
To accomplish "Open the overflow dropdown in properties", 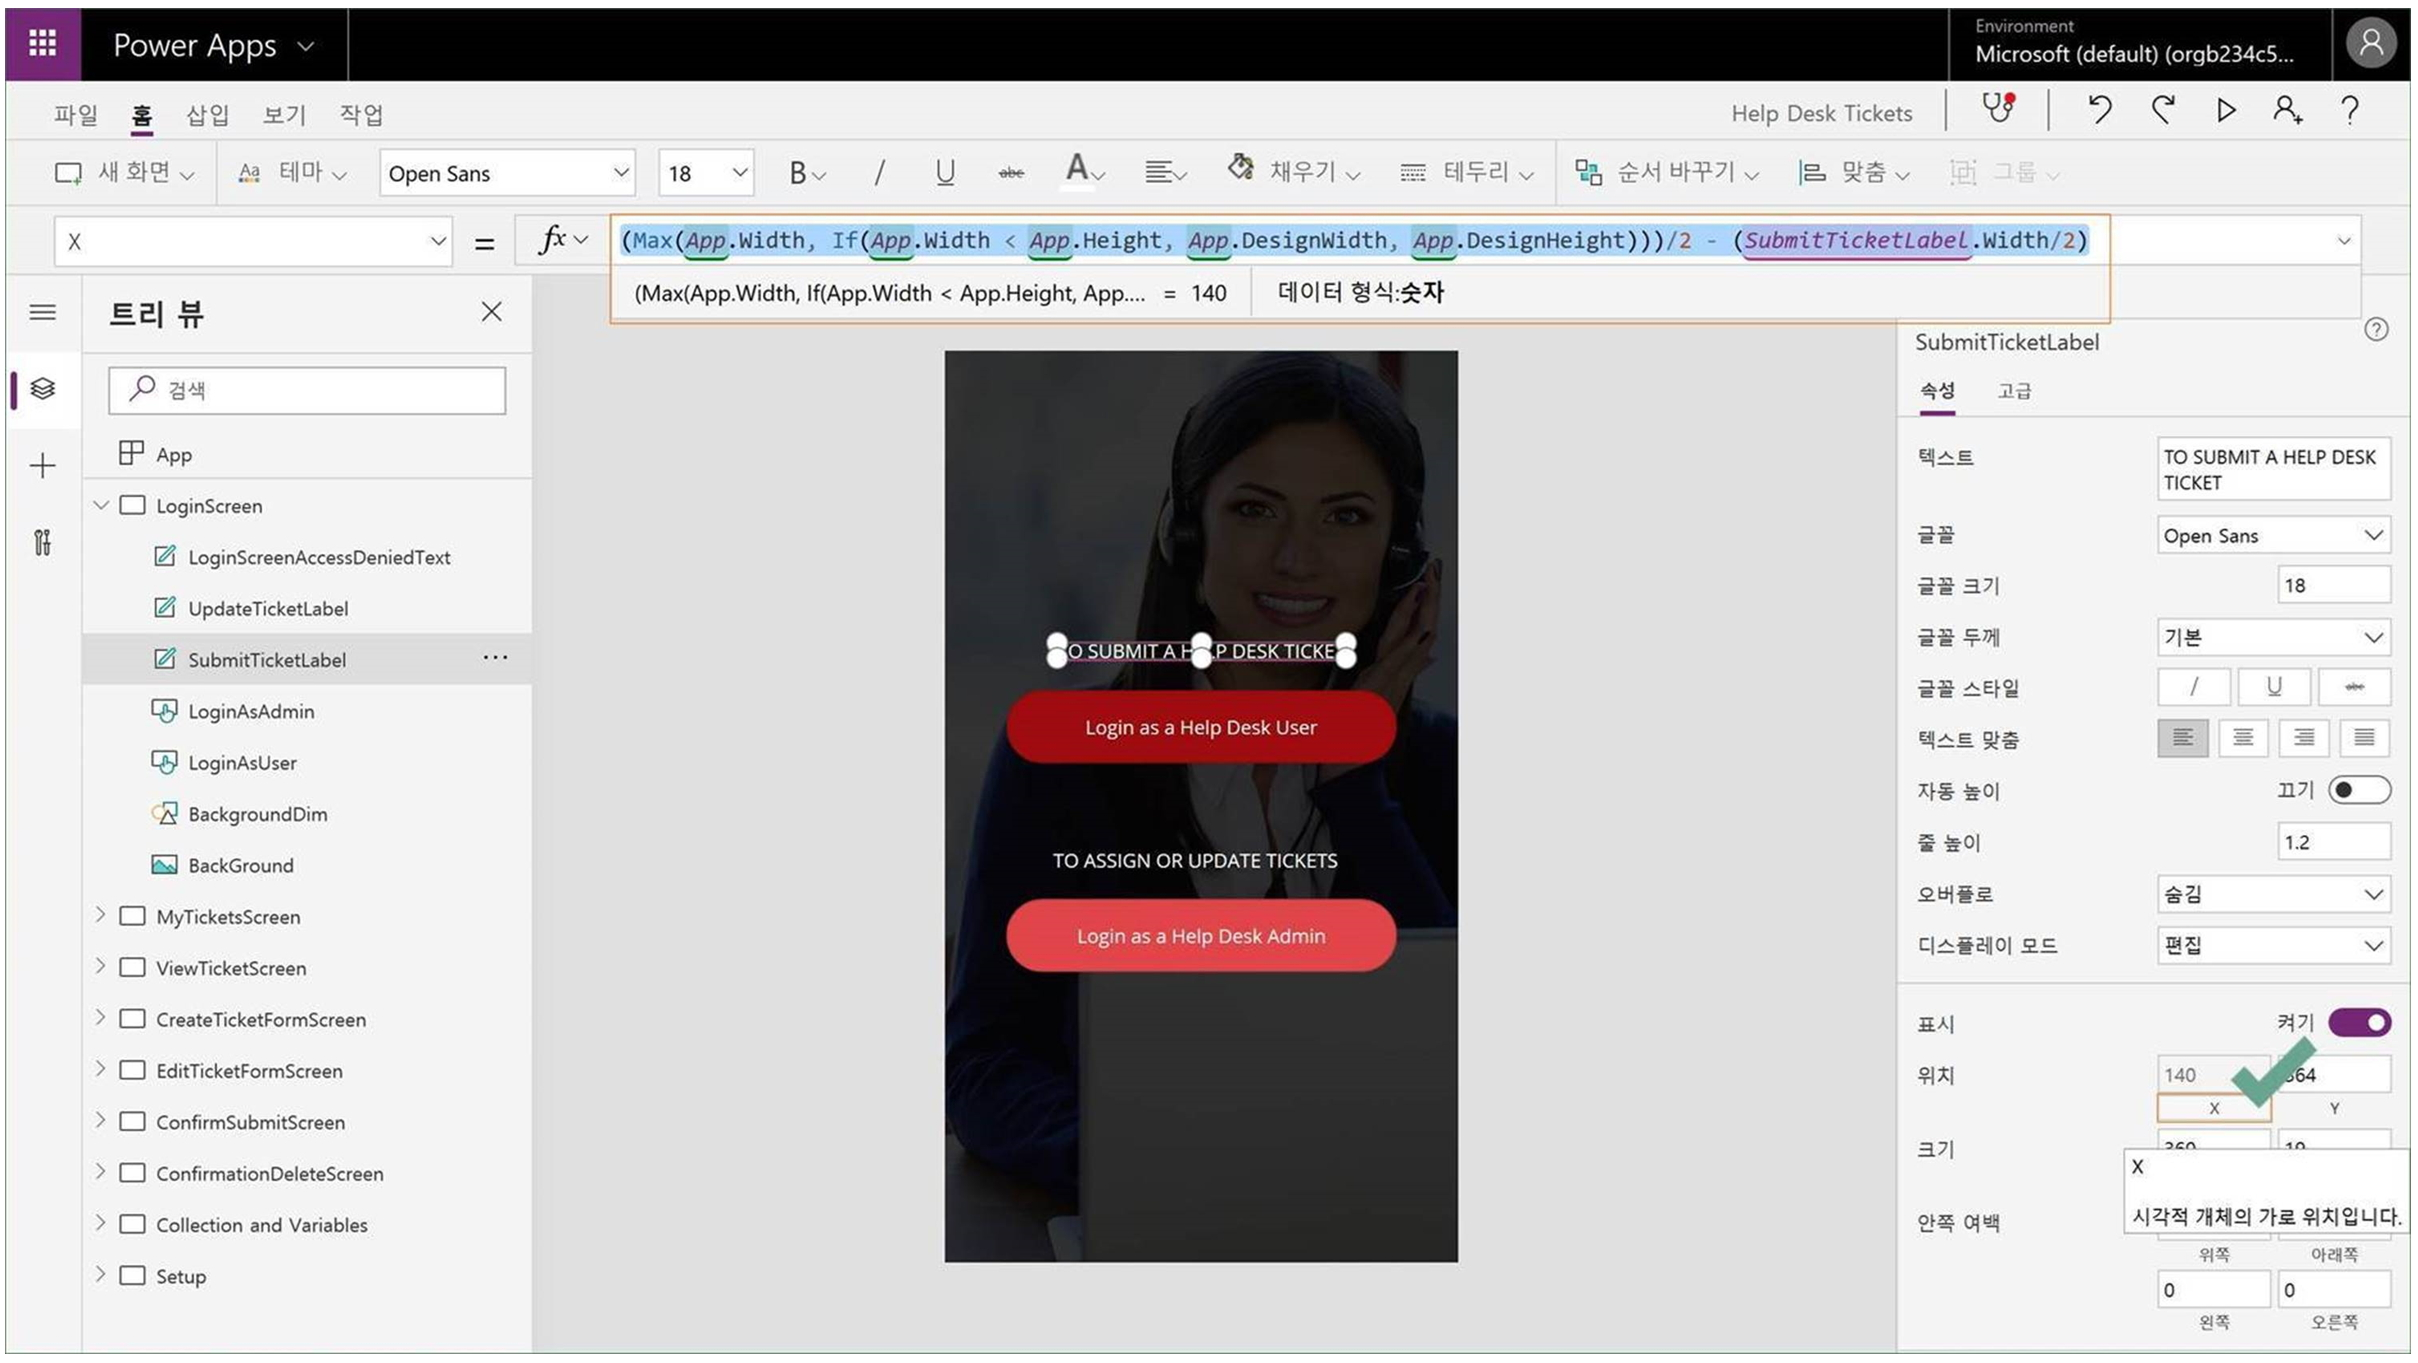I will tap(2273, 894).
